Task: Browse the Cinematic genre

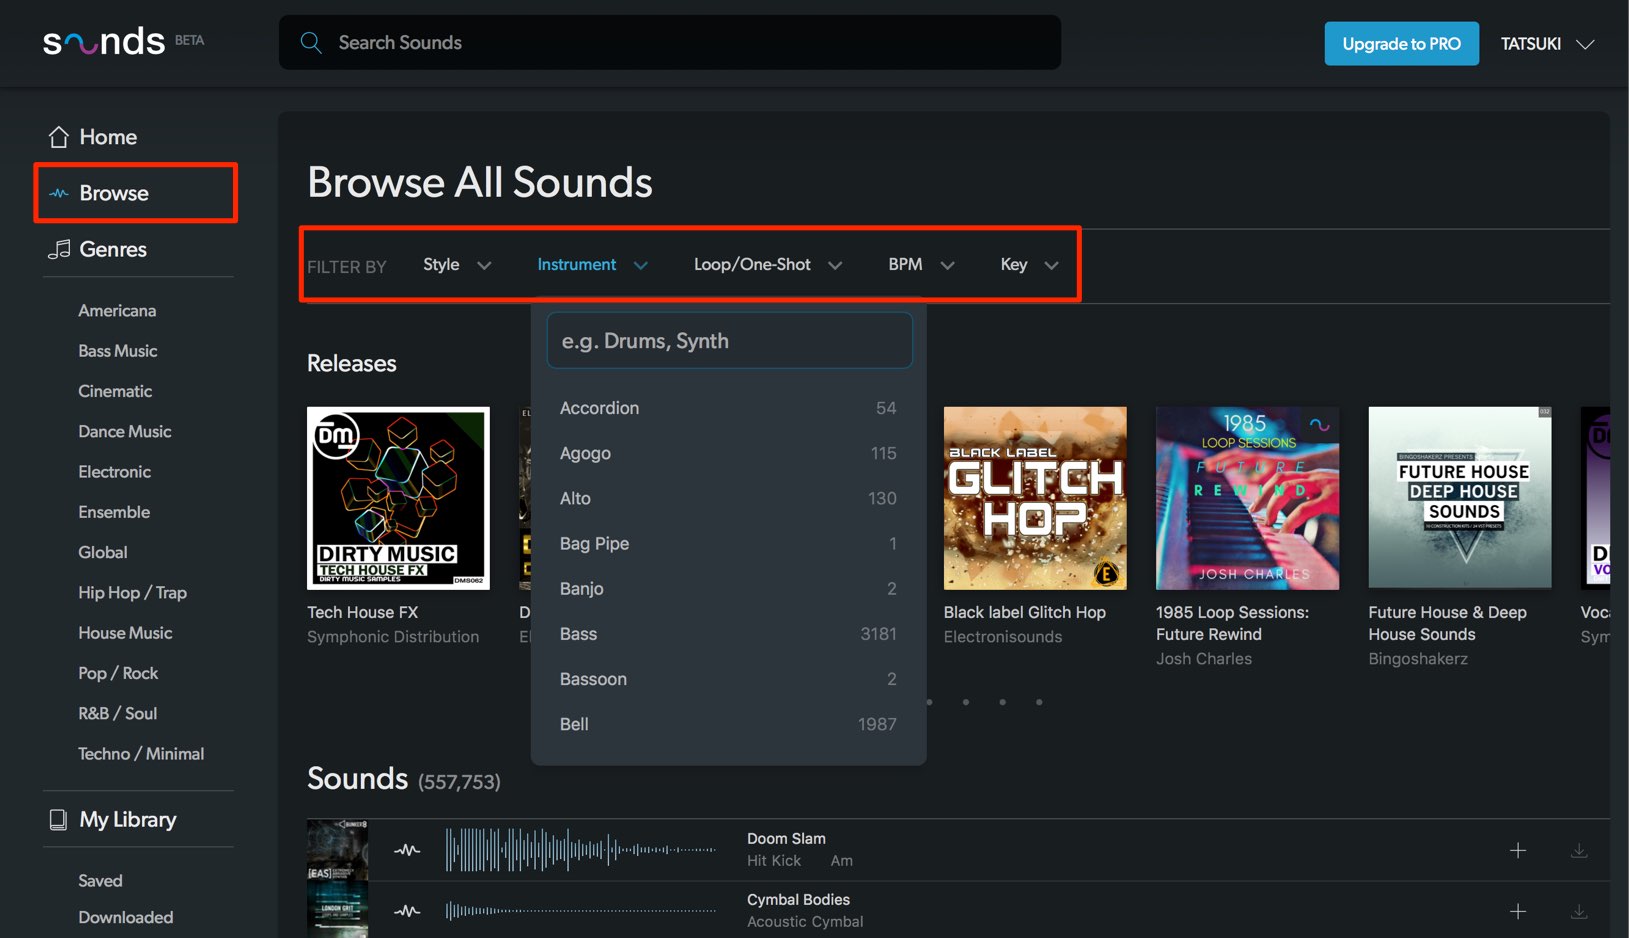Action: pos(115,391)
